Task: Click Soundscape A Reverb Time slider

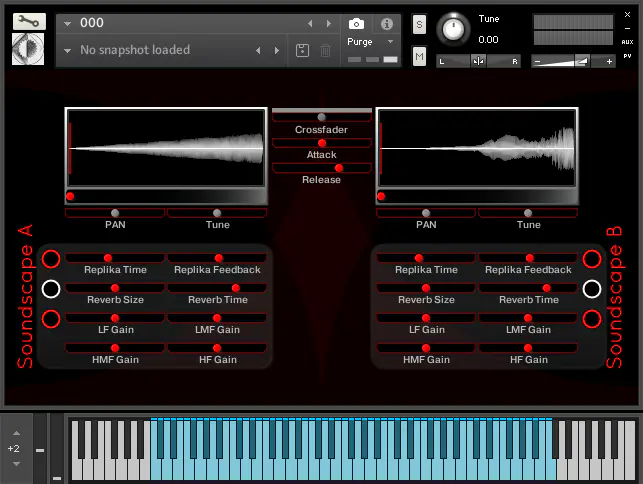Action: coord(217,288)
